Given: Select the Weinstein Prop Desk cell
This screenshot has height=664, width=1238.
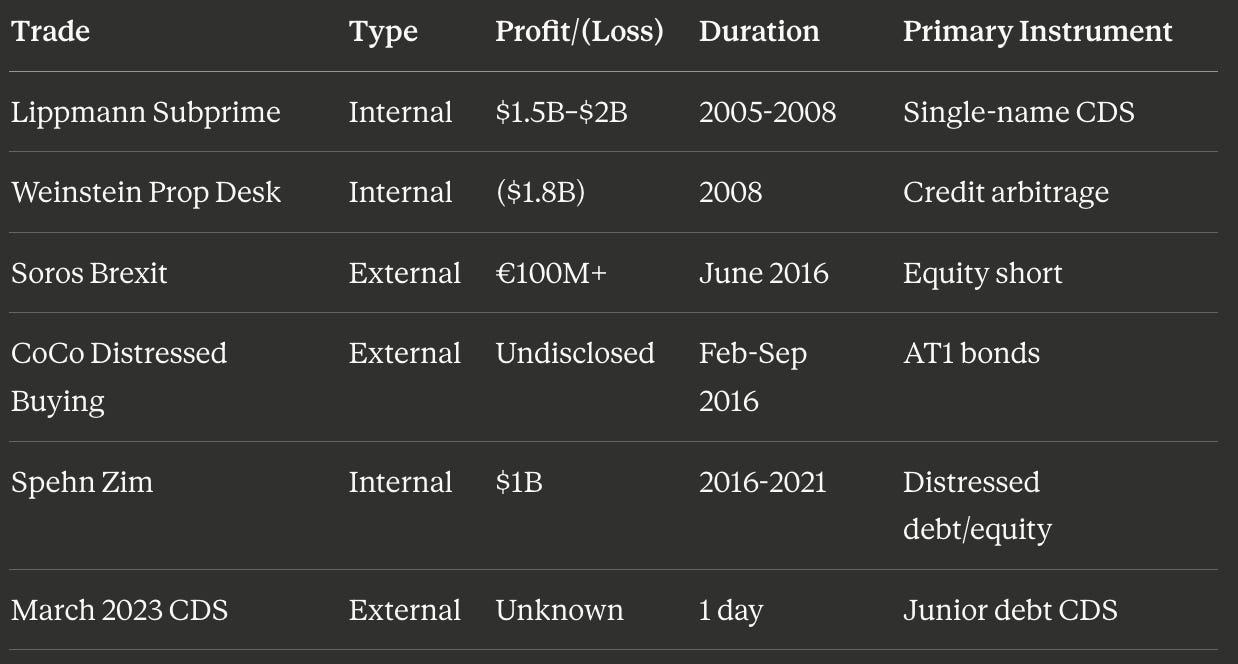Looking at the screenshot, I should (146, 192).
